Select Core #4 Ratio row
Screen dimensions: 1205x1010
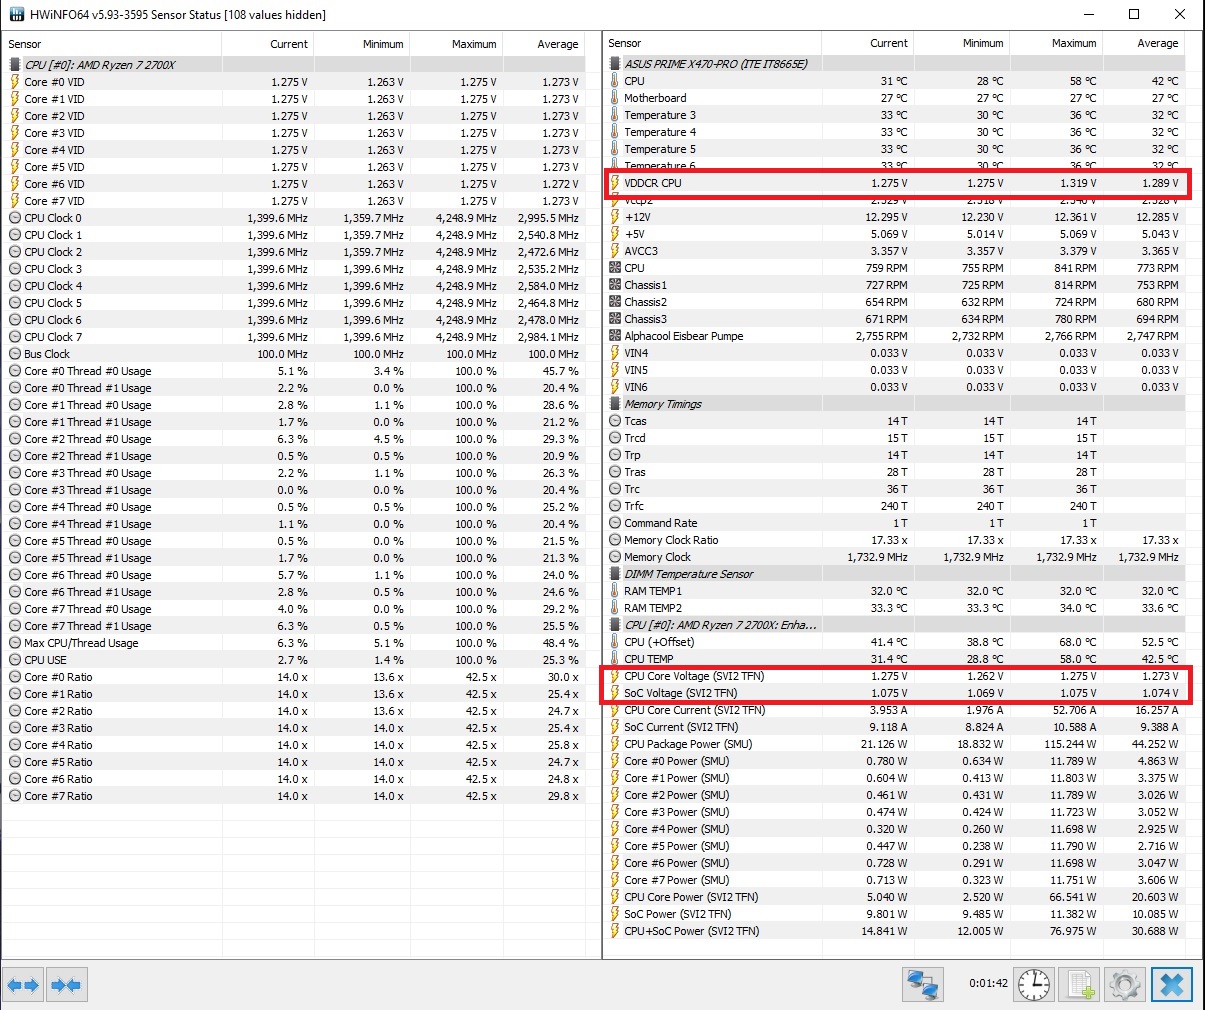coord(294,745)
